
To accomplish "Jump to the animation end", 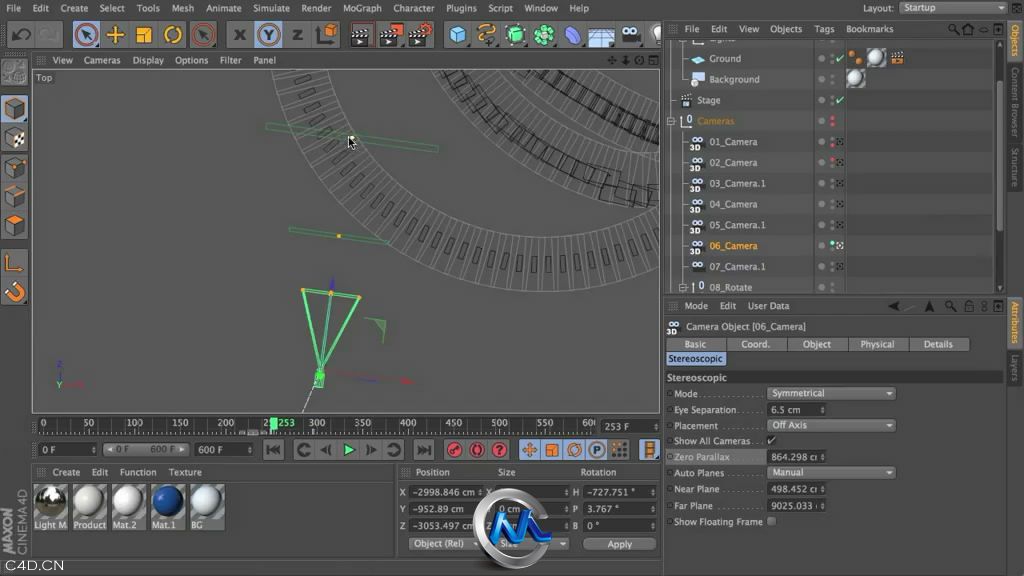I will coord(424,450).
